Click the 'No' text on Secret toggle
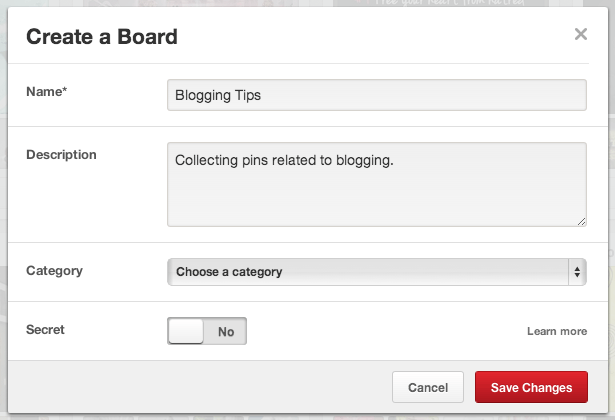The height and width of the screenshot is (420, 615). 226,332
